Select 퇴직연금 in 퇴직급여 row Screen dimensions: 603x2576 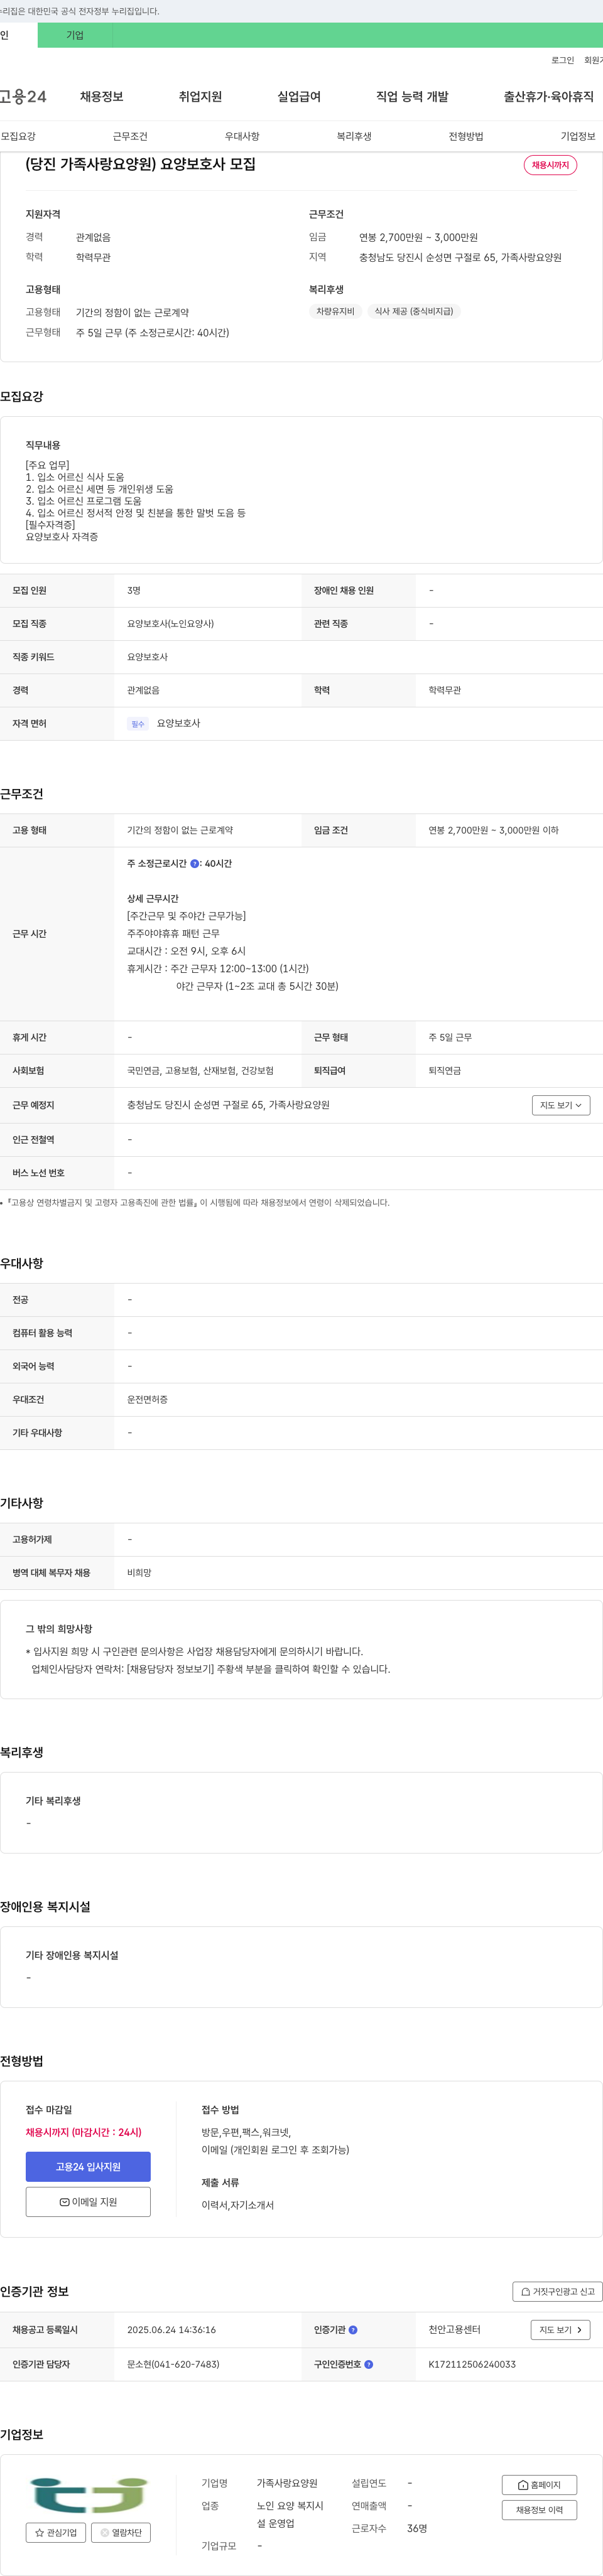click(x=445, y=1070)
